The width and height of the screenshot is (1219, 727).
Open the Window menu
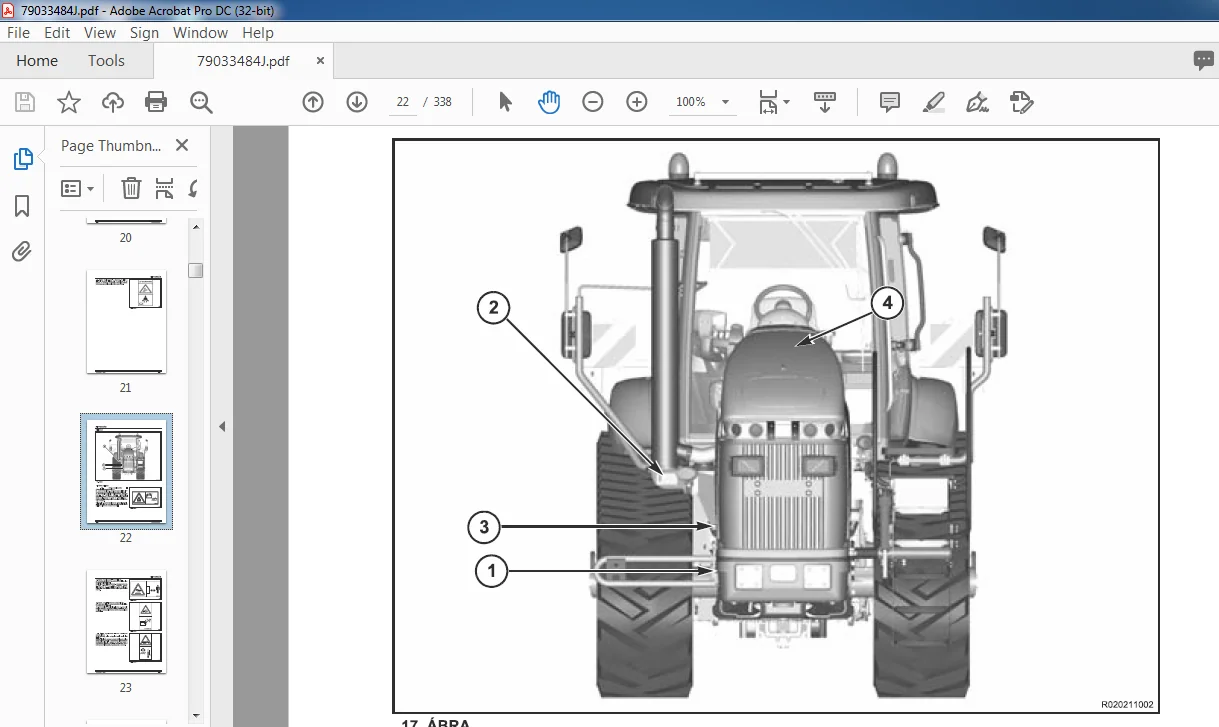point(201,32)
